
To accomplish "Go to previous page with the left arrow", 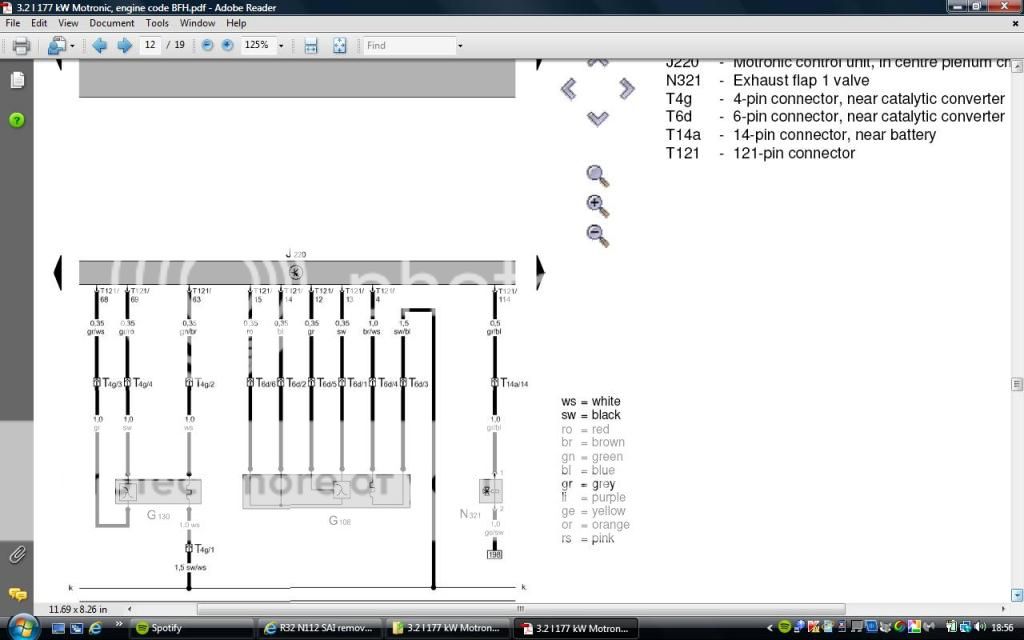I will [99, 46].
